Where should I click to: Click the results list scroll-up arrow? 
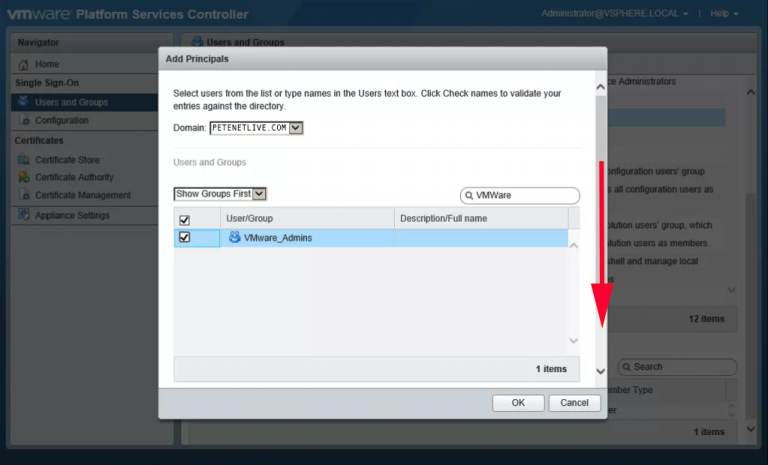click(574, 245)
